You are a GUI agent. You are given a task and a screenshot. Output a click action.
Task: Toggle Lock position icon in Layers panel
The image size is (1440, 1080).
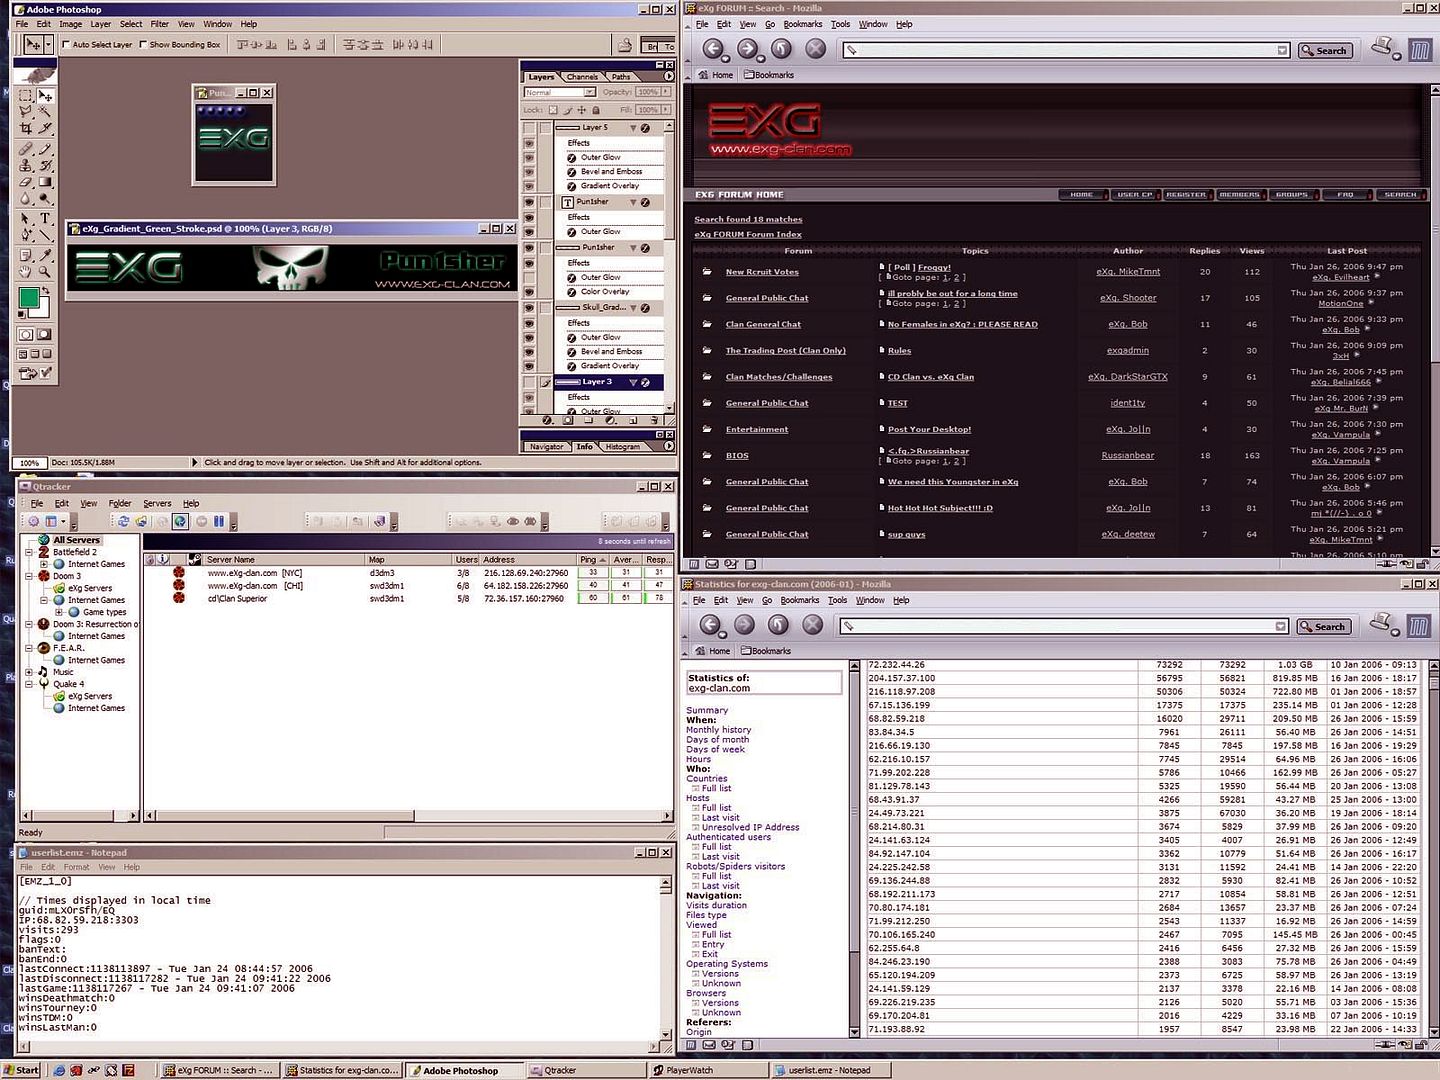[x=583, y=110]
